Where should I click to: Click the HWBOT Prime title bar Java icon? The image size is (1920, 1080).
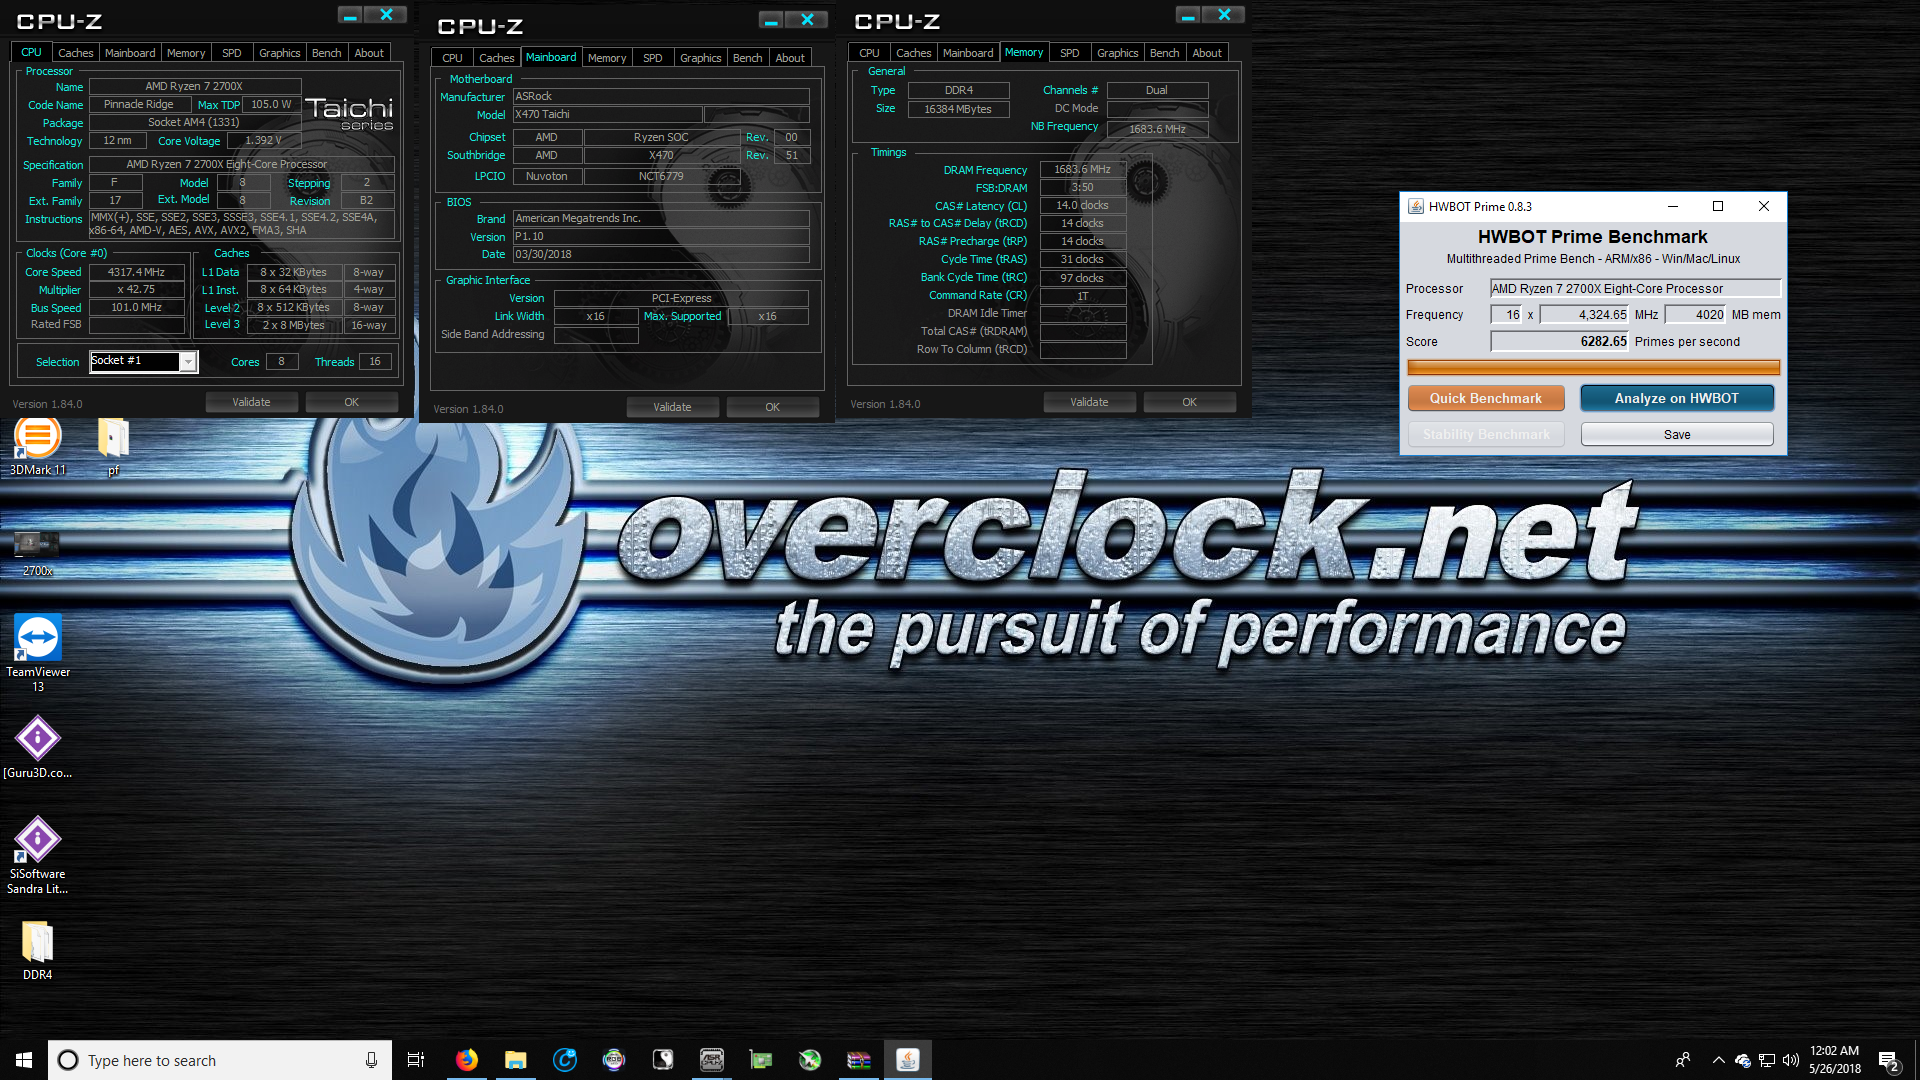point(1415,207)
